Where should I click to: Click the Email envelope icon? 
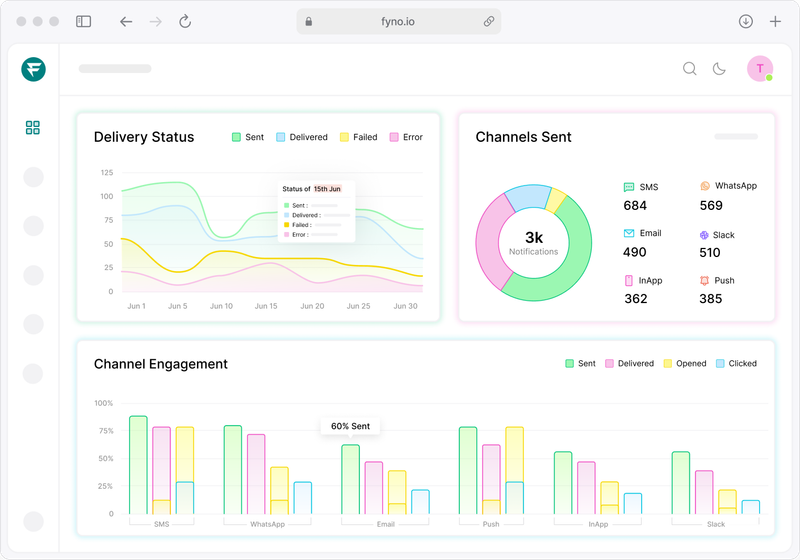(629, 233)
